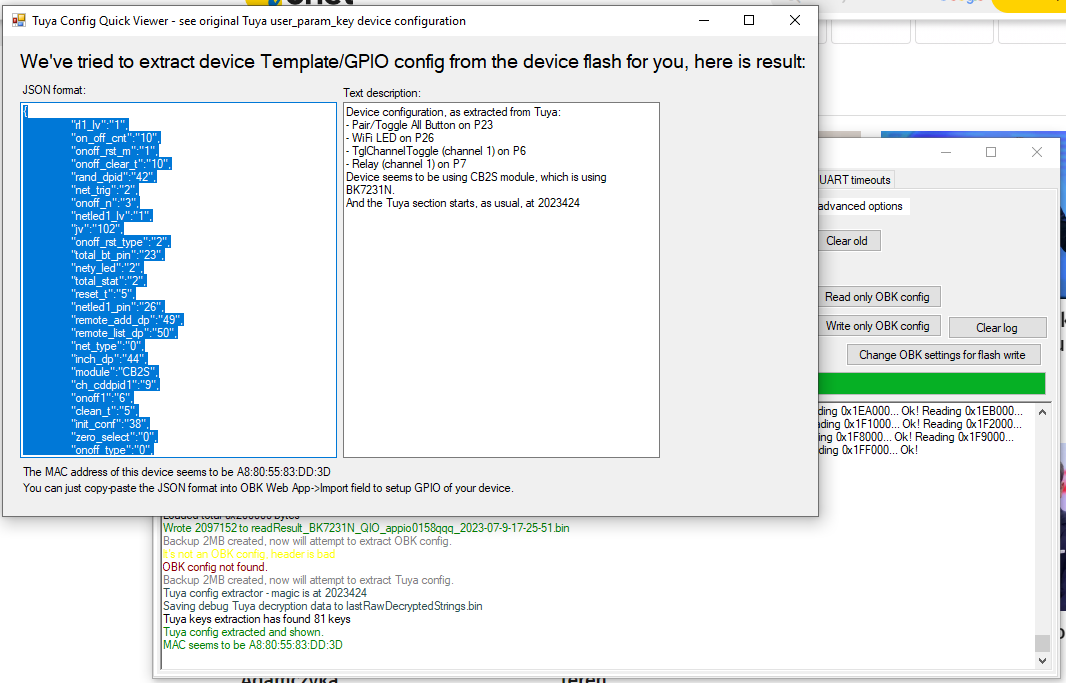The height and width of the screenshot is (683, 1066).
Task: Click the scroll-up arrow of the read log
Action: (1043, 412)
